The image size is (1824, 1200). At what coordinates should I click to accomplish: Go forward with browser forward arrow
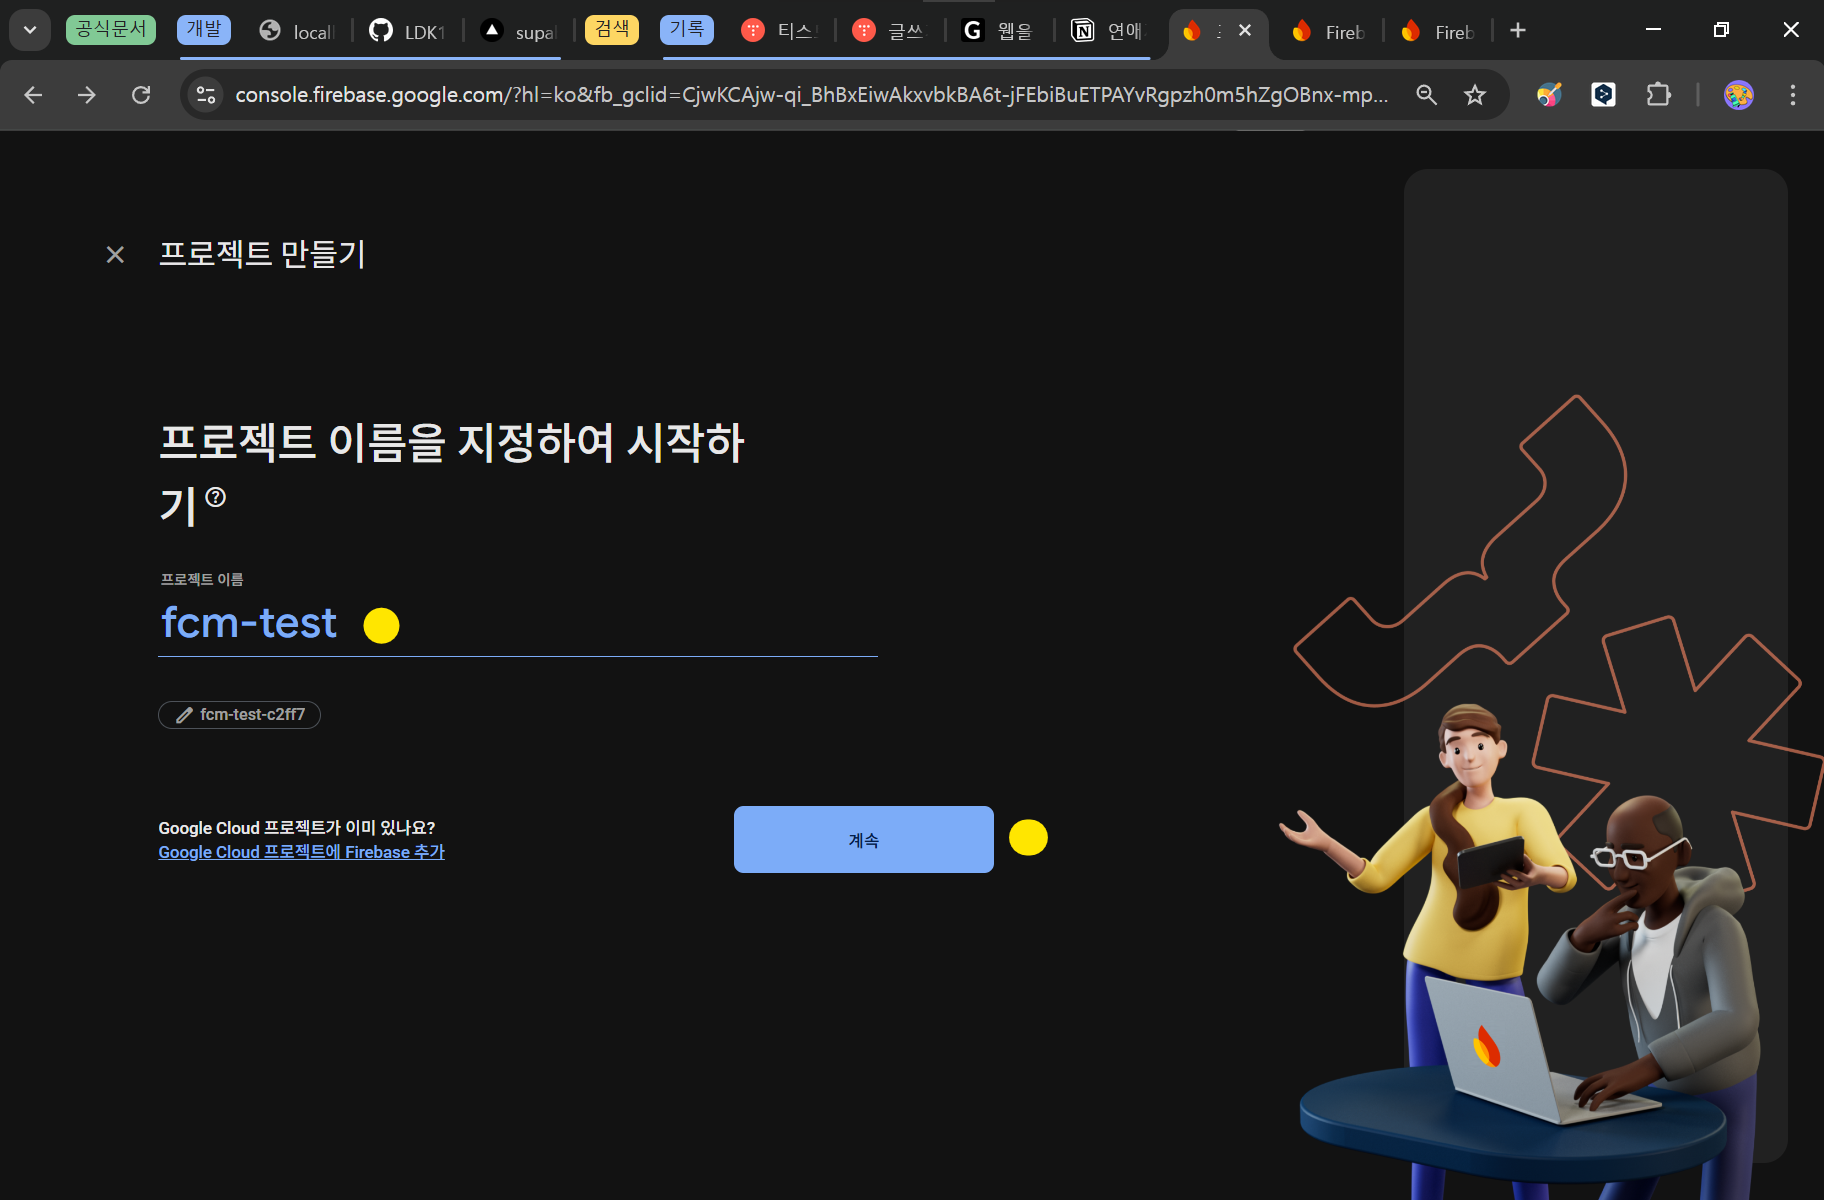coord(87,95)
